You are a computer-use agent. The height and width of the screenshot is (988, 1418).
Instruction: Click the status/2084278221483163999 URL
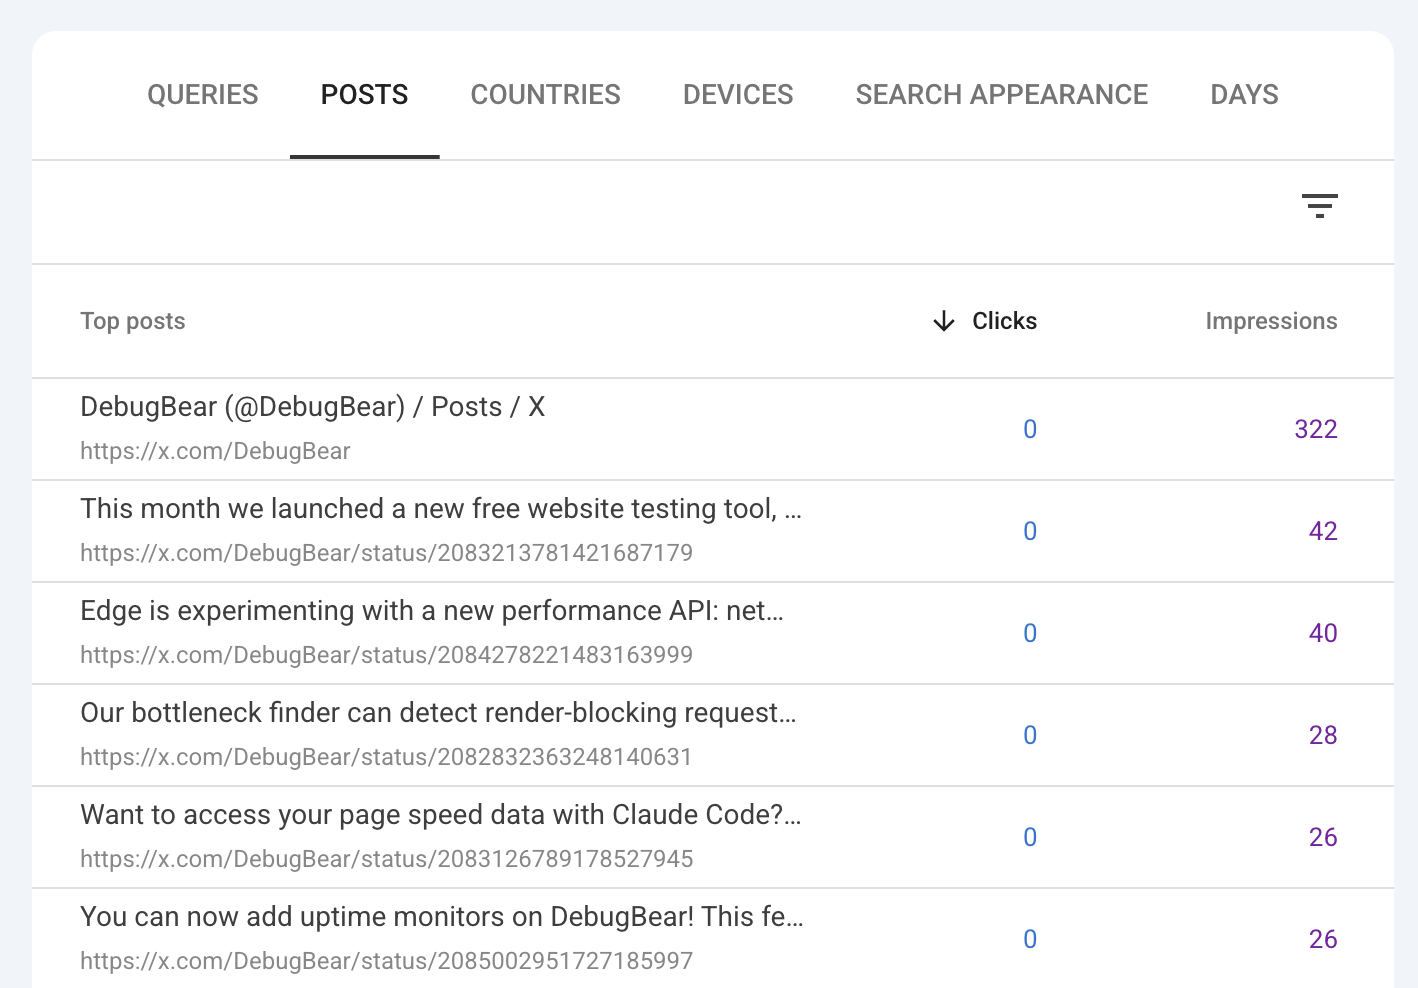click(x=386, y=655)
